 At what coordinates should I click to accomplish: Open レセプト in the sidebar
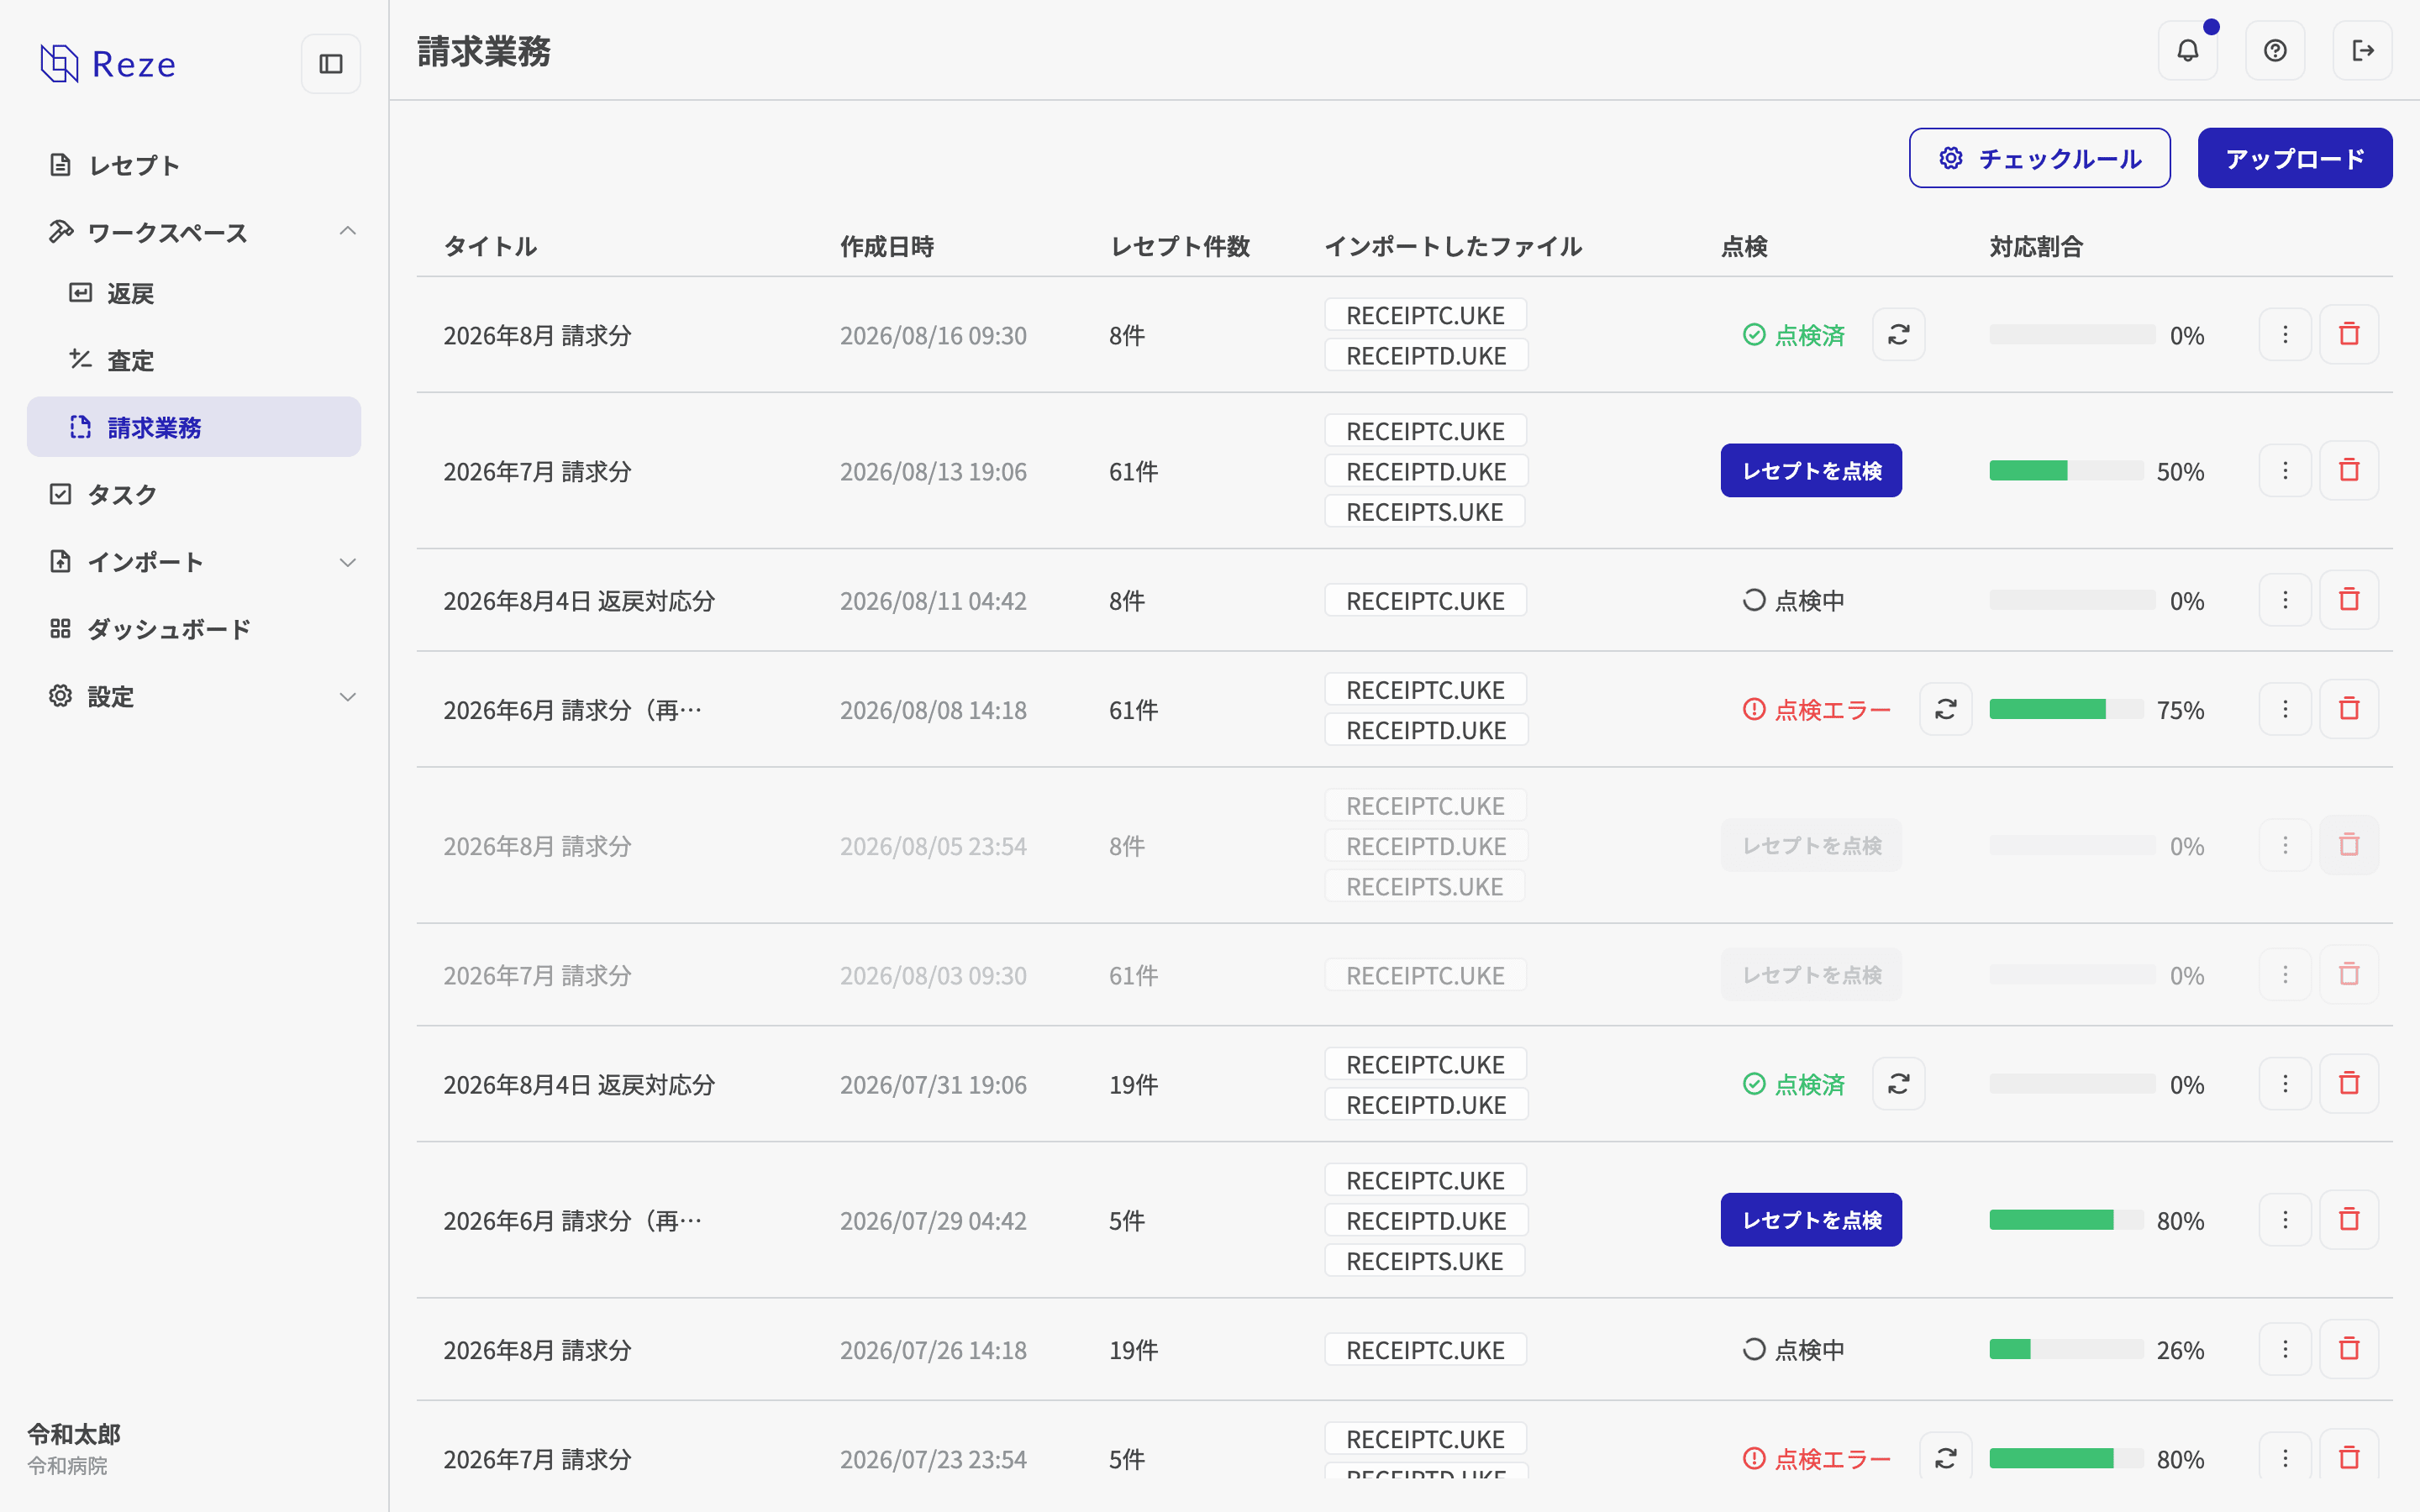[194, 165]
